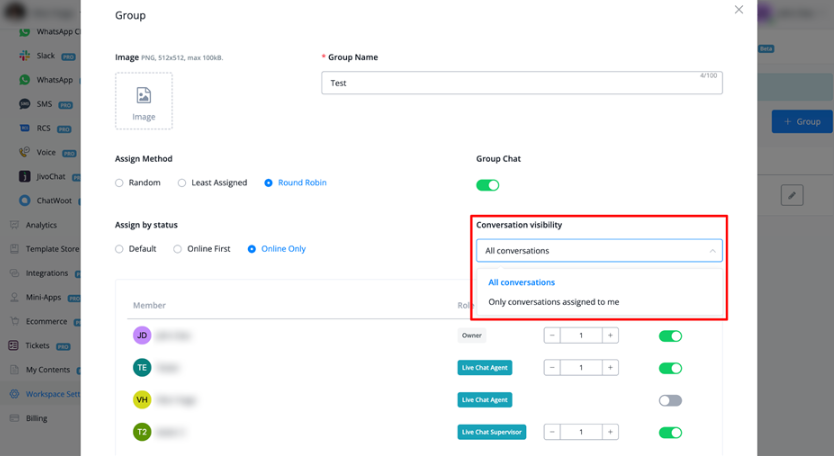The height and width of the screenshot is (456, 834).
Task: Select Least Assigned radio option
Action: pos(181,183)
